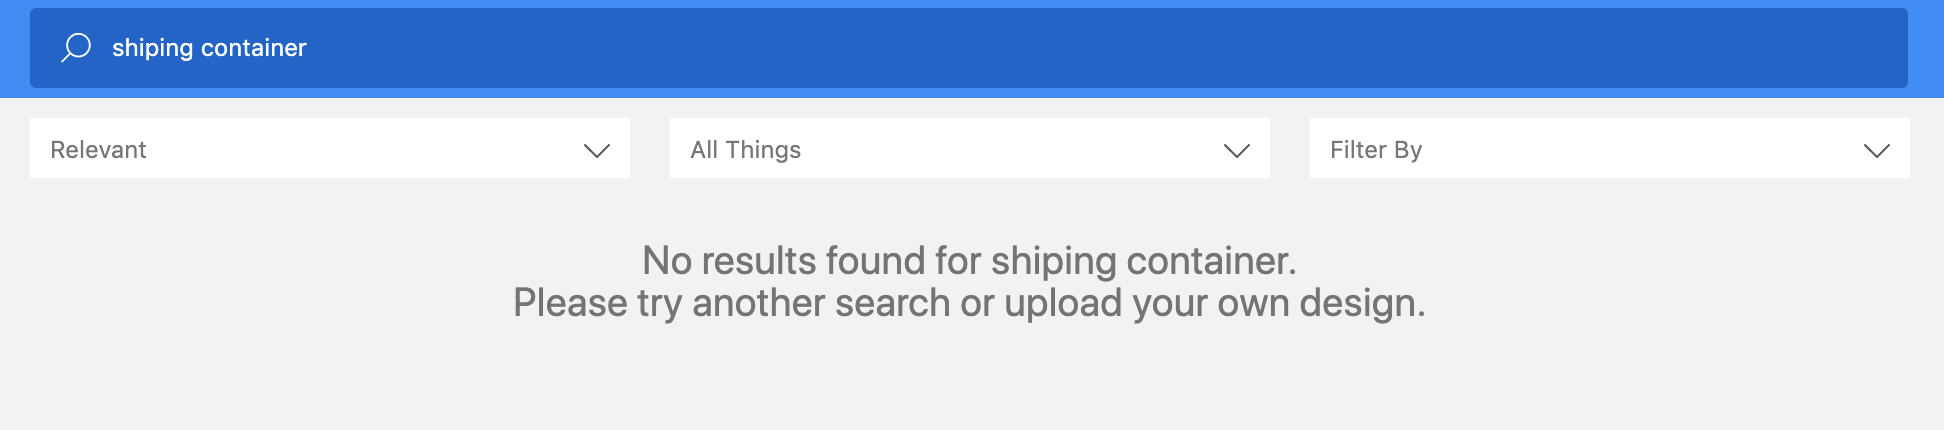Click the "No results found" message line
The width and height of the screenshot is (1944, 430).
tap(969, 261)
